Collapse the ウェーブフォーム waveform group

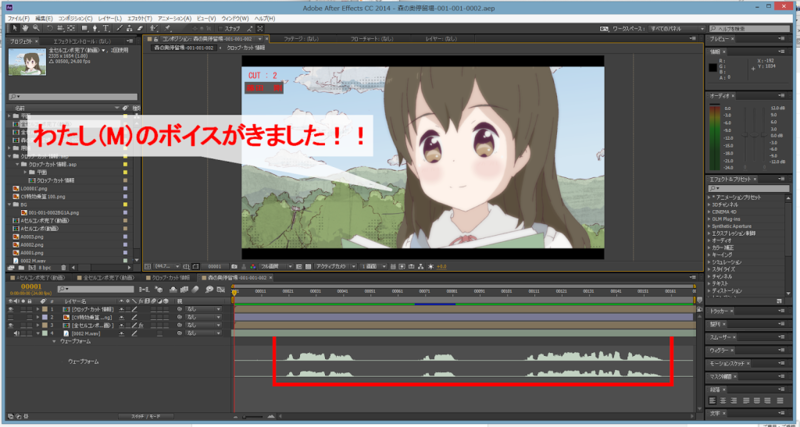[x=54, y=342]
